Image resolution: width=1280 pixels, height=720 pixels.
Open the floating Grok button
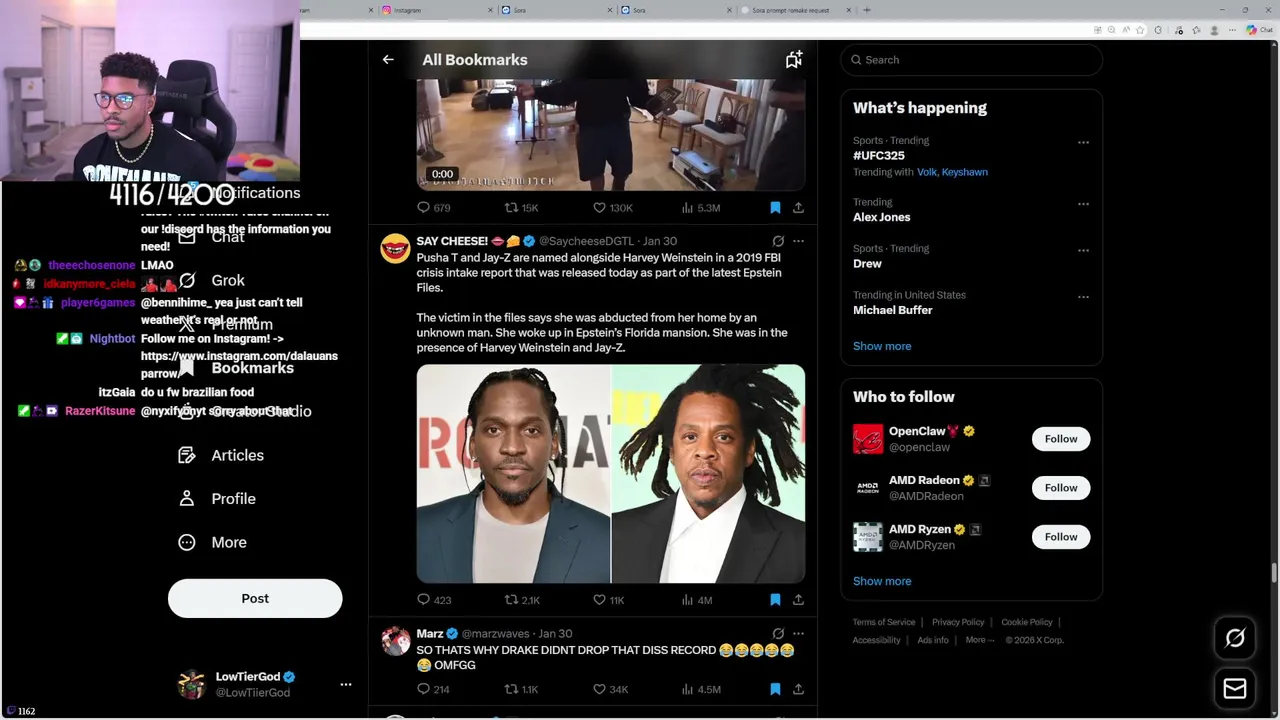point(1235,638)
